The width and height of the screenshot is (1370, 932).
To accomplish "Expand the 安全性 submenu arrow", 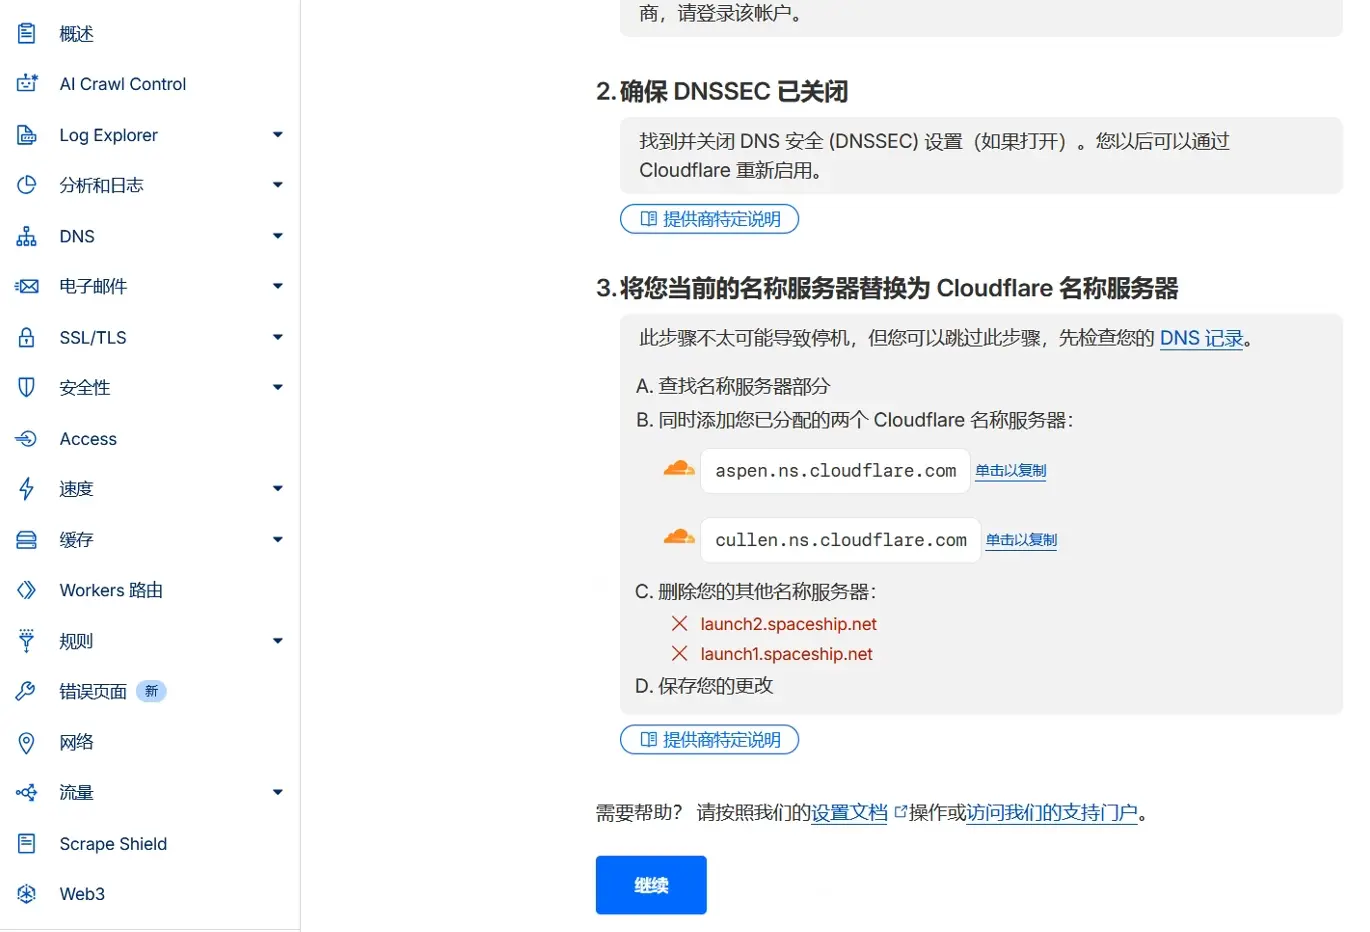I will pos(278,387).
